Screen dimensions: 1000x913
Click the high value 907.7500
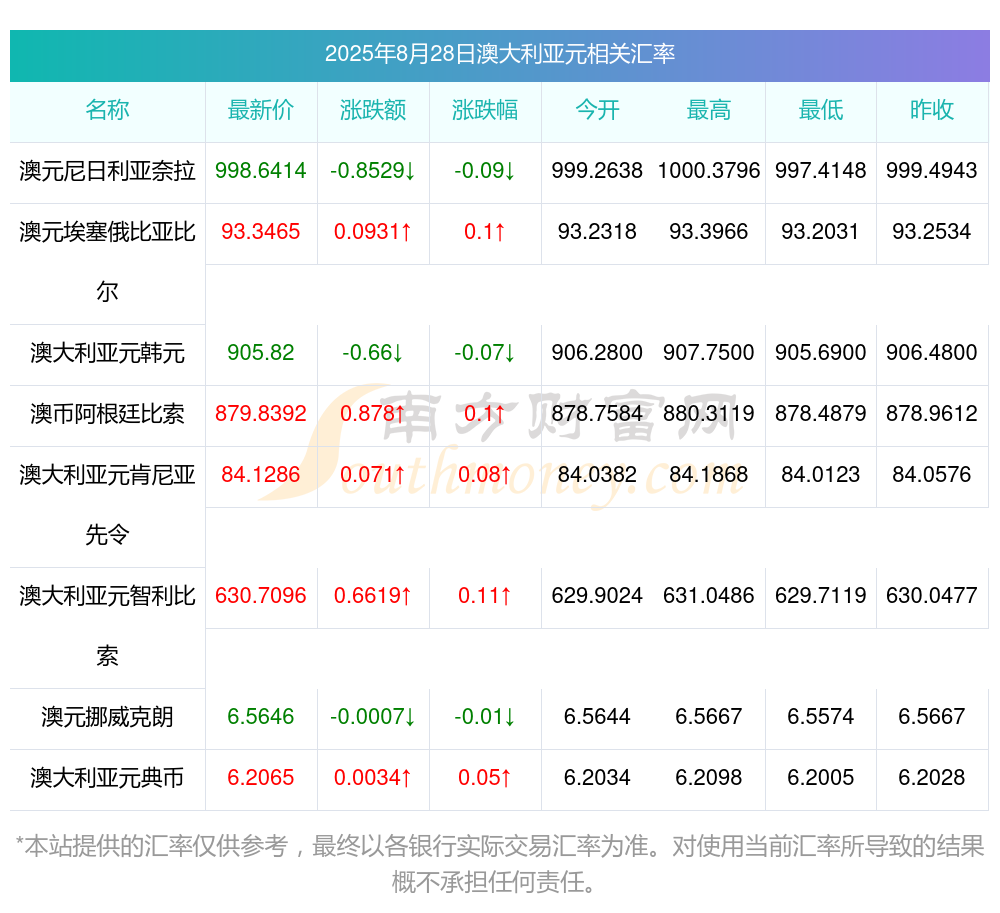pos(709,353)
